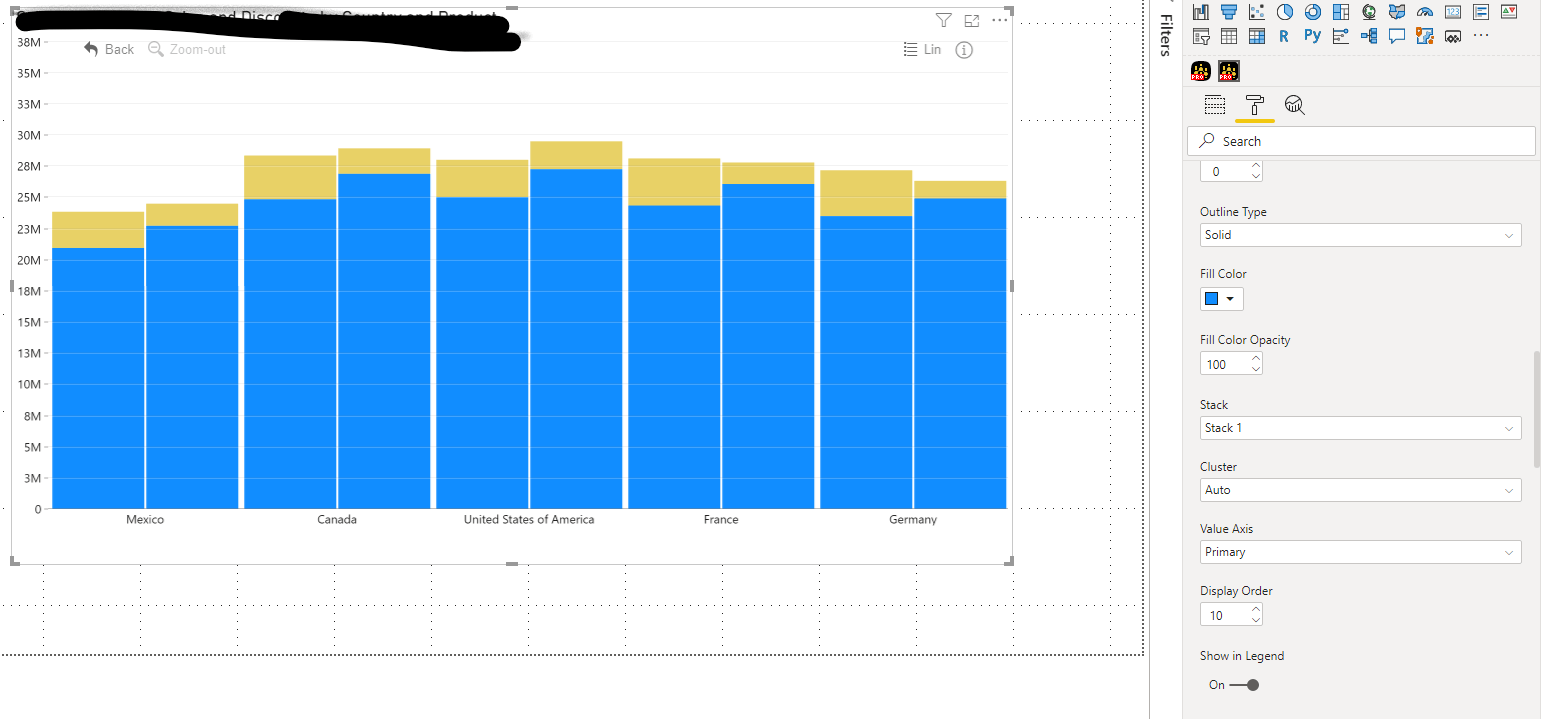The image size is (1541, 719).
Task: Open the Value Axis dropdown set to Primary
Action: [x=1361, y=552]
